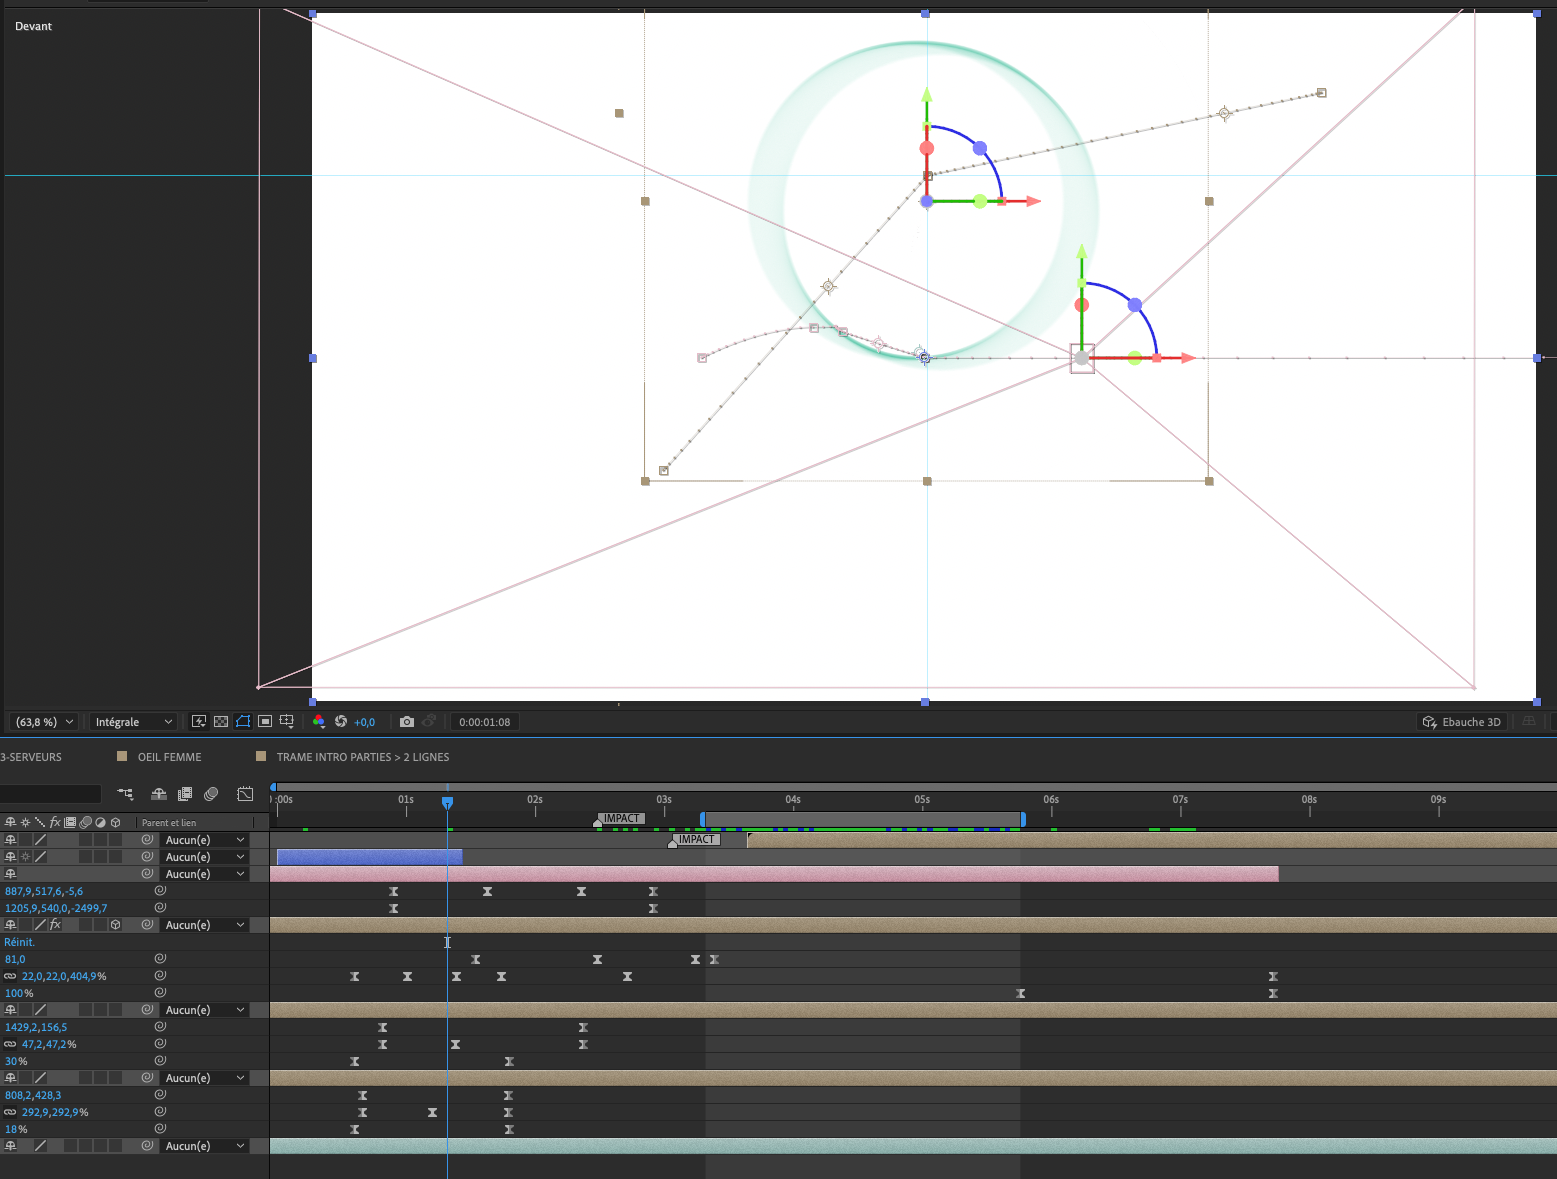Open the Intégrale resolution dropdown
Viewport: 1557px width, 1179px height.
(x=133, y=722)
